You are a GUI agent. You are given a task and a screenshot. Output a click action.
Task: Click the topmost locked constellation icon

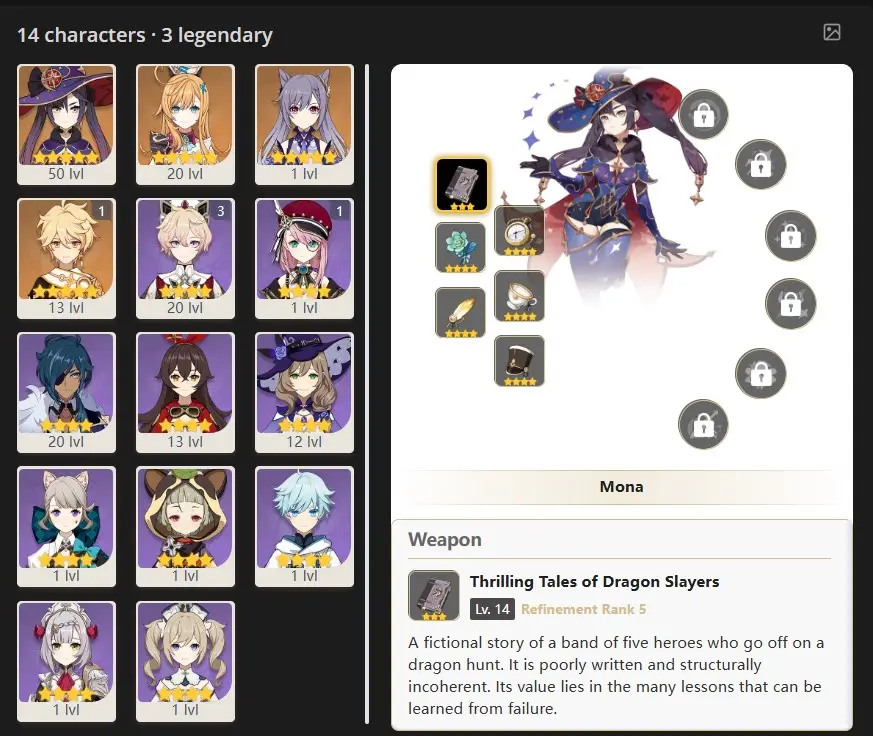704,115
